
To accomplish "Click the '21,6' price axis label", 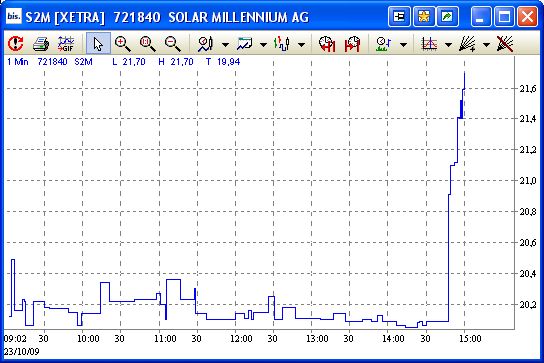I will click(x=528, y=89).
